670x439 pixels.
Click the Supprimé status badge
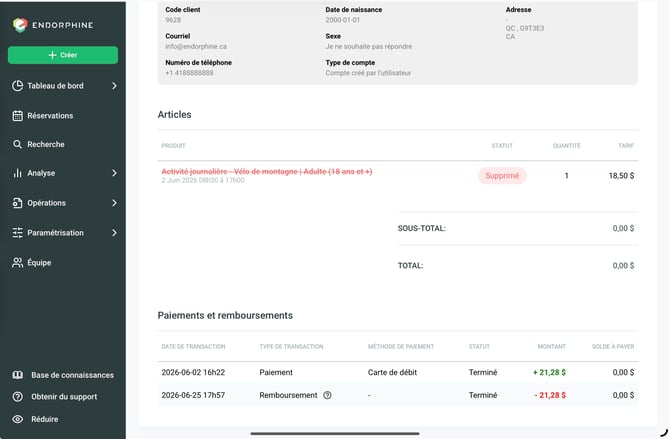(x=502, y=176)
